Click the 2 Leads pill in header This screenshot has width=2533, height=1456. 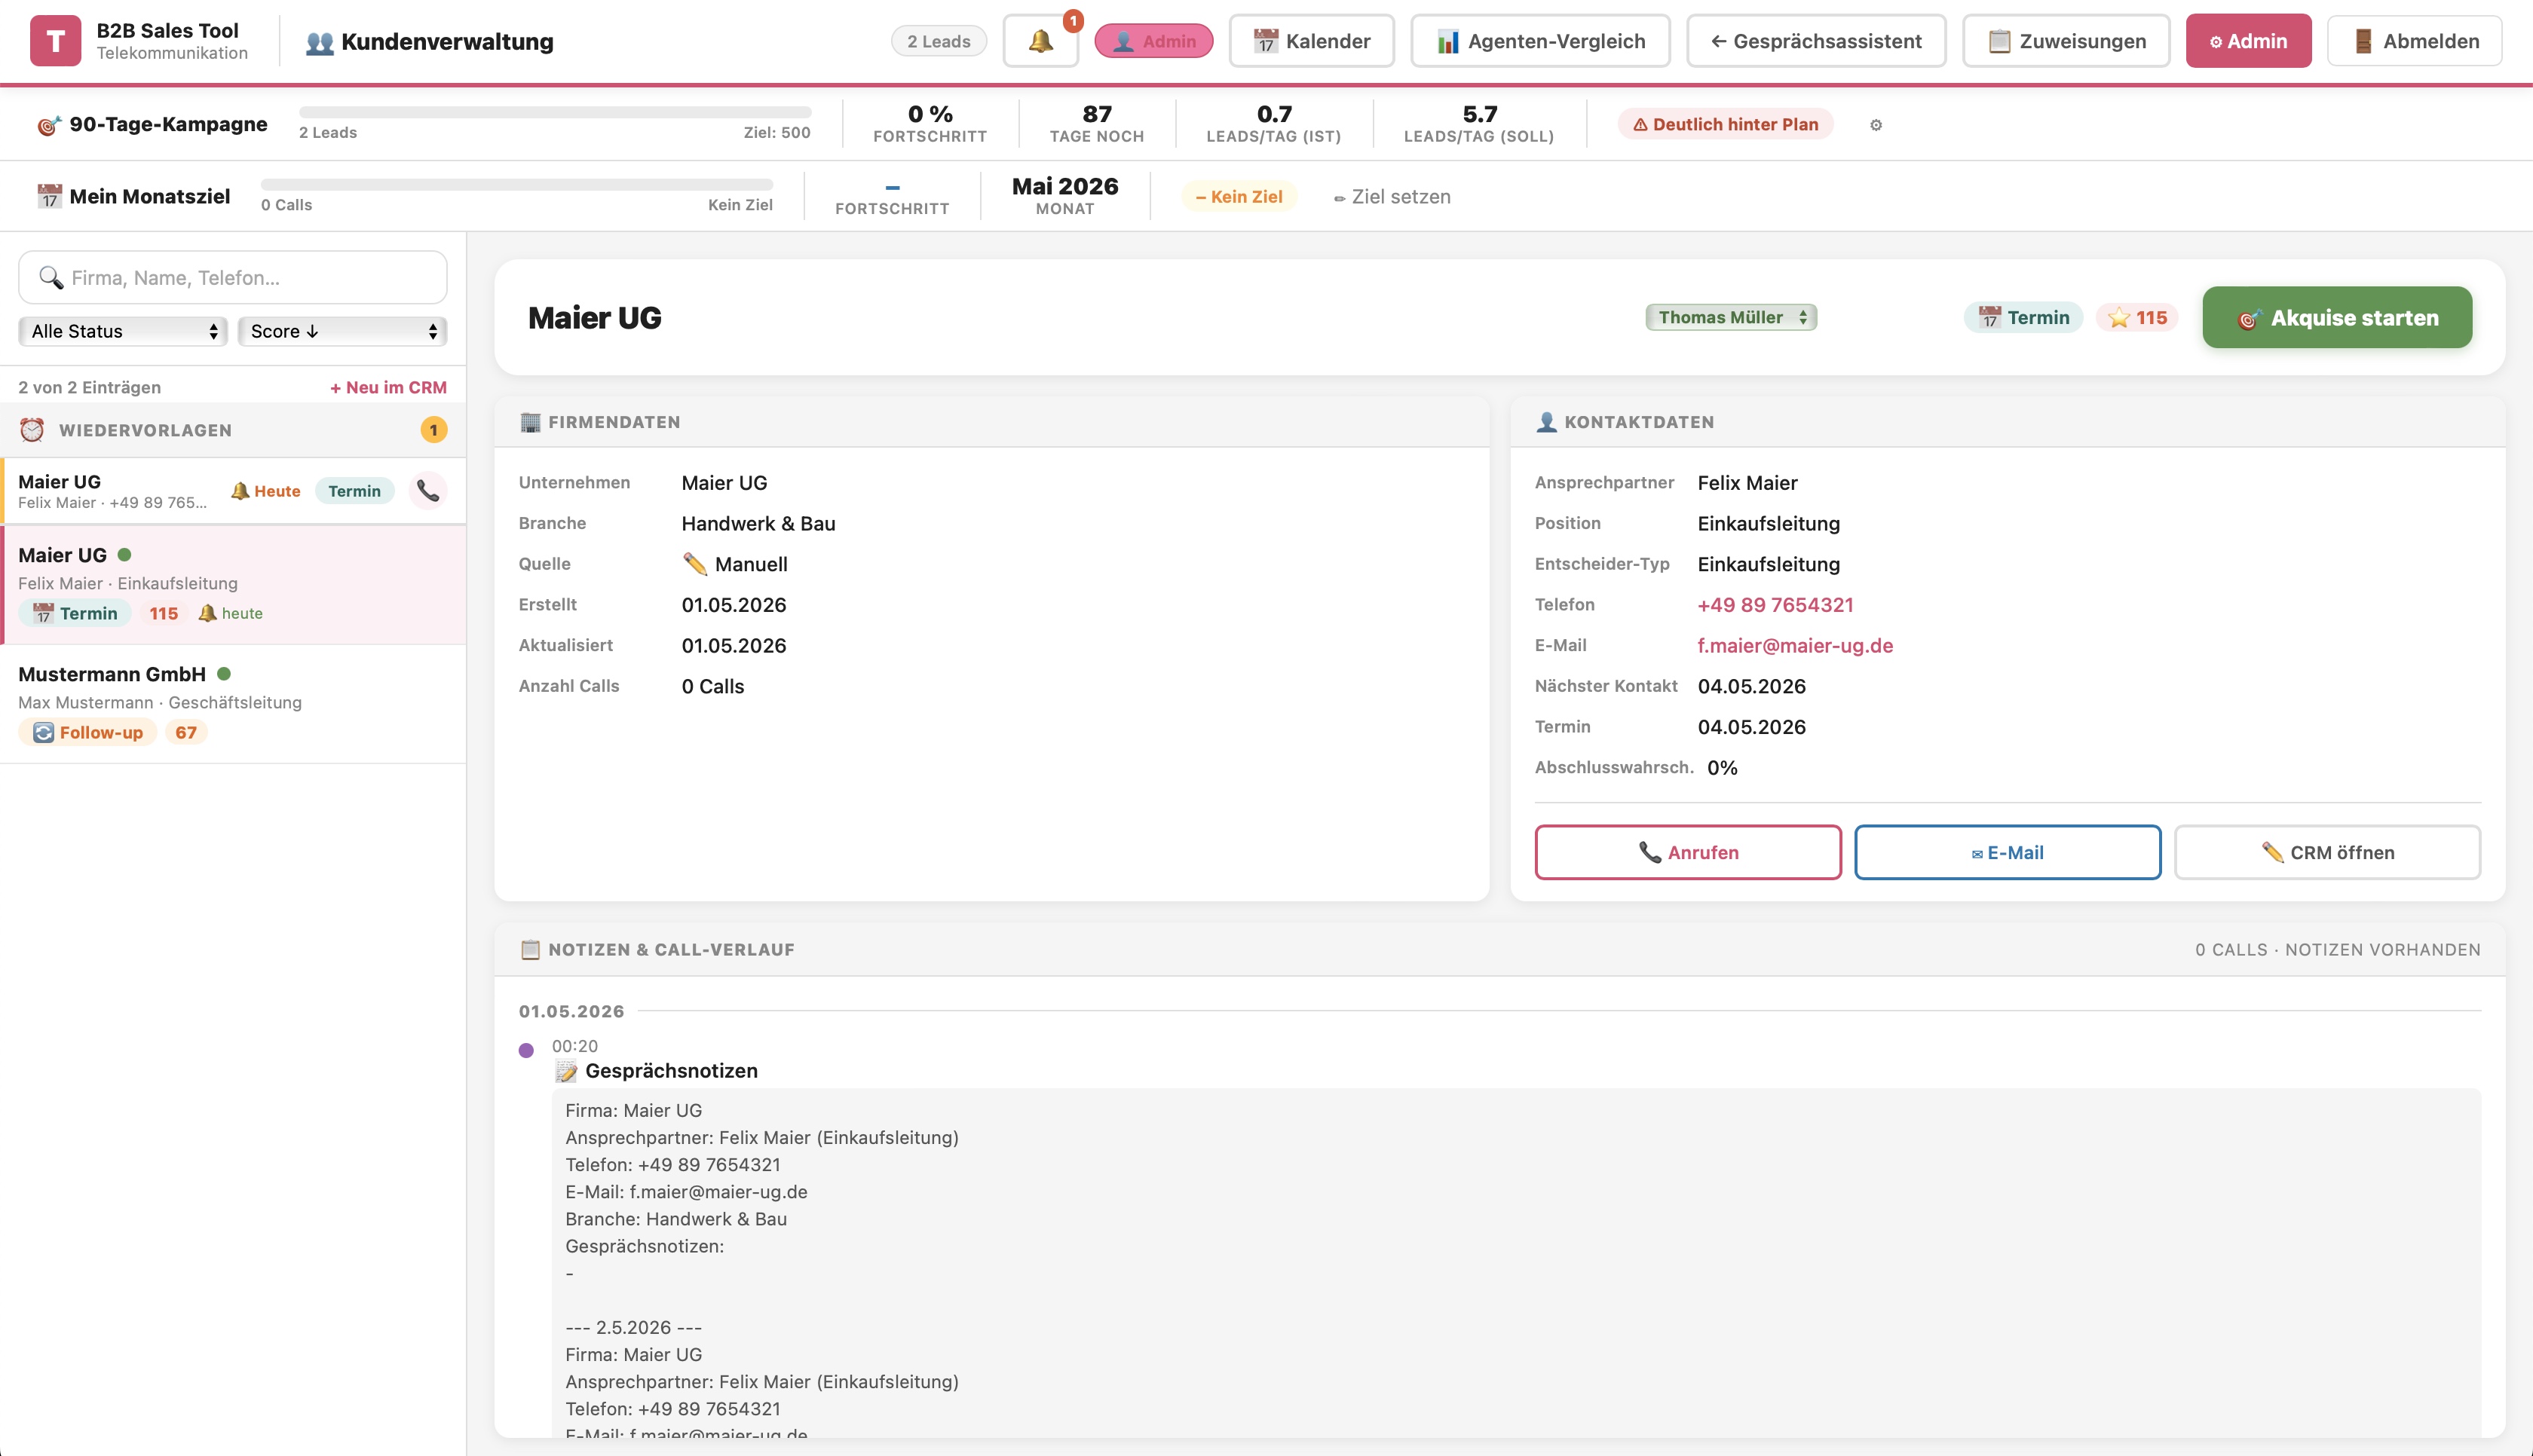tap(938, 41)
